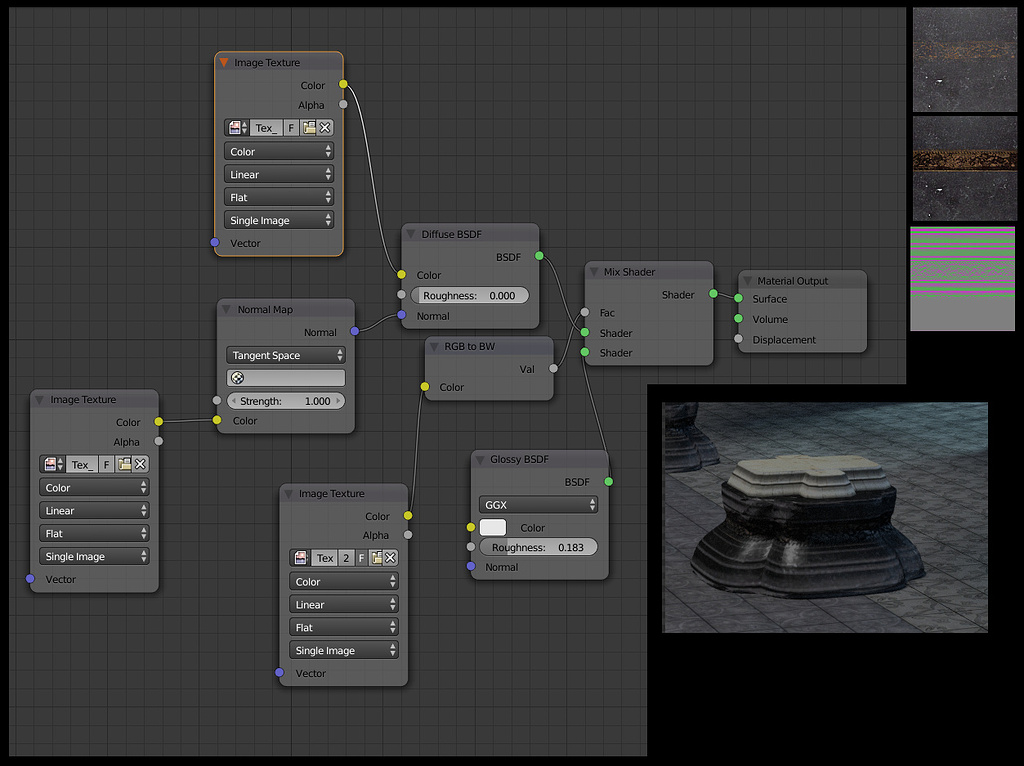
Task: Click BSDF output socket of Diffuse BSDF node
Action: [539, 256]
